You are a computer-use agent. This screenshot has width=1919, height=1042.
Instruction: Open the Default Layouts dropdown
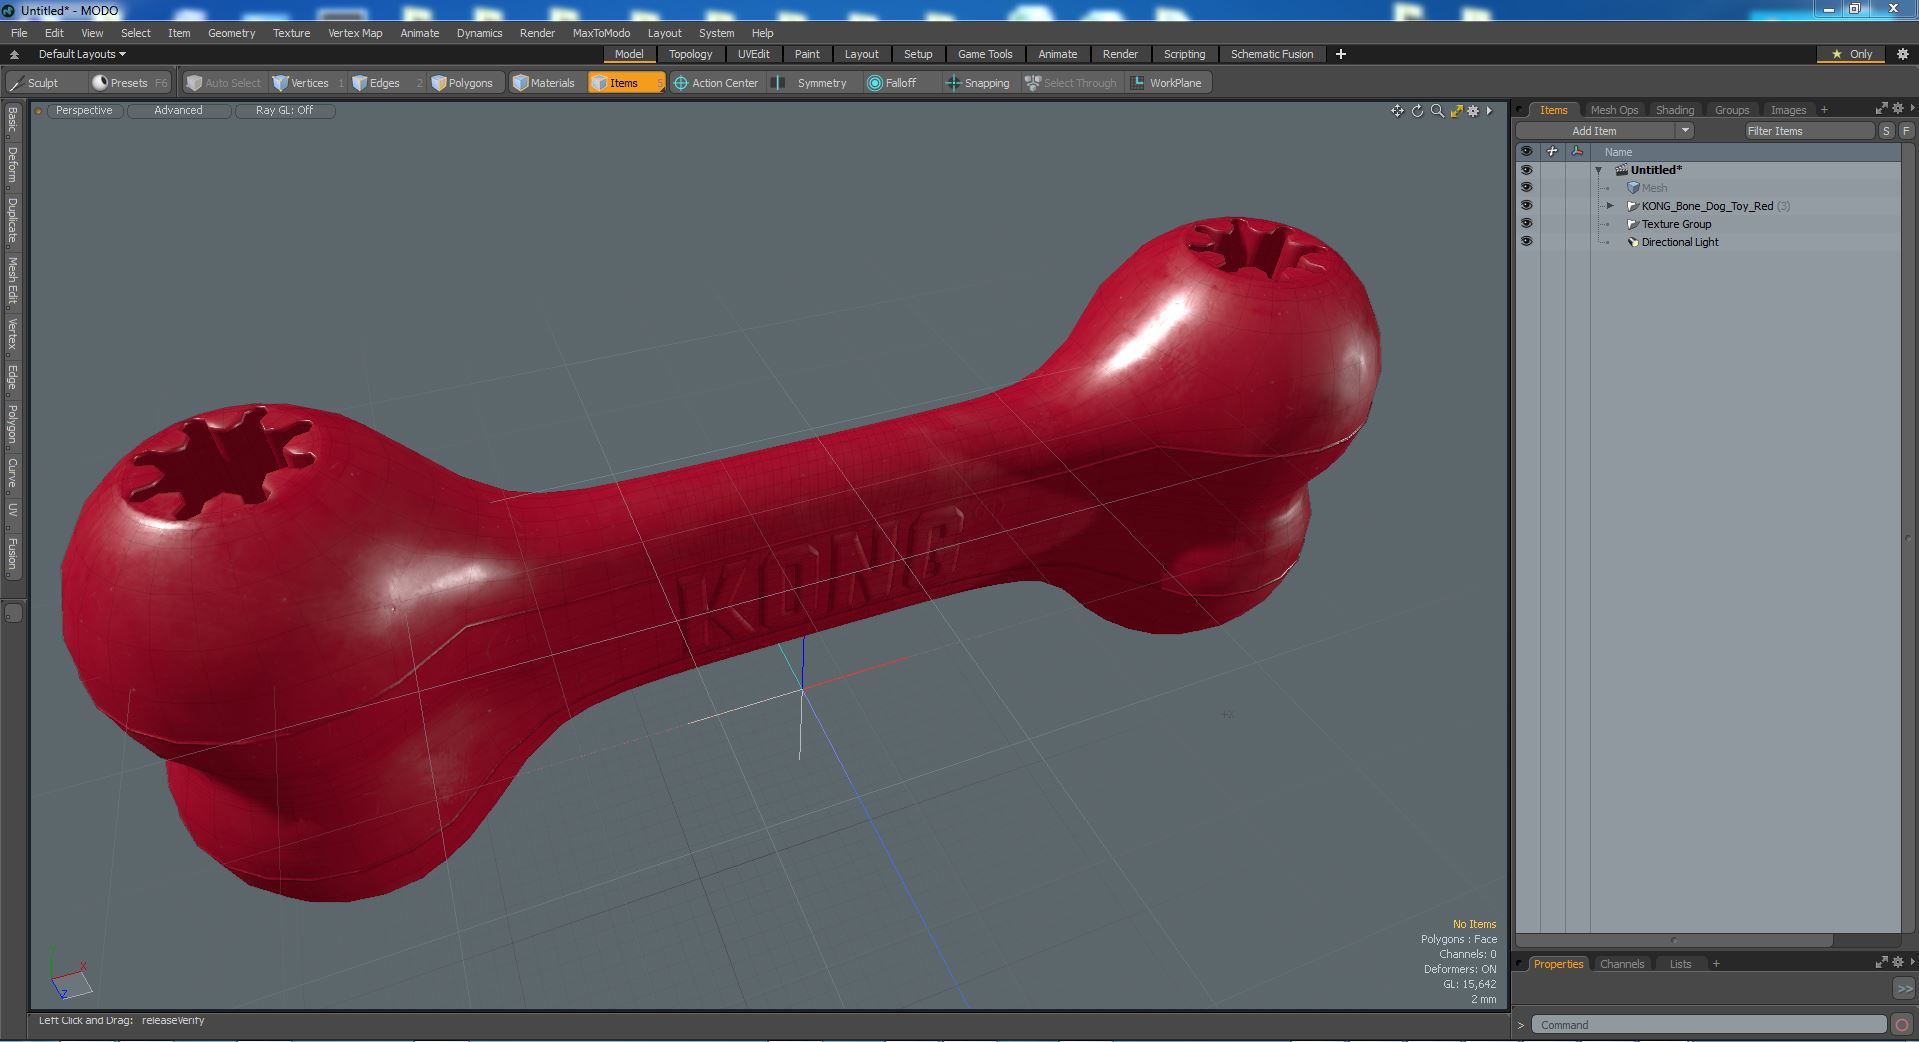coord(82,54)
